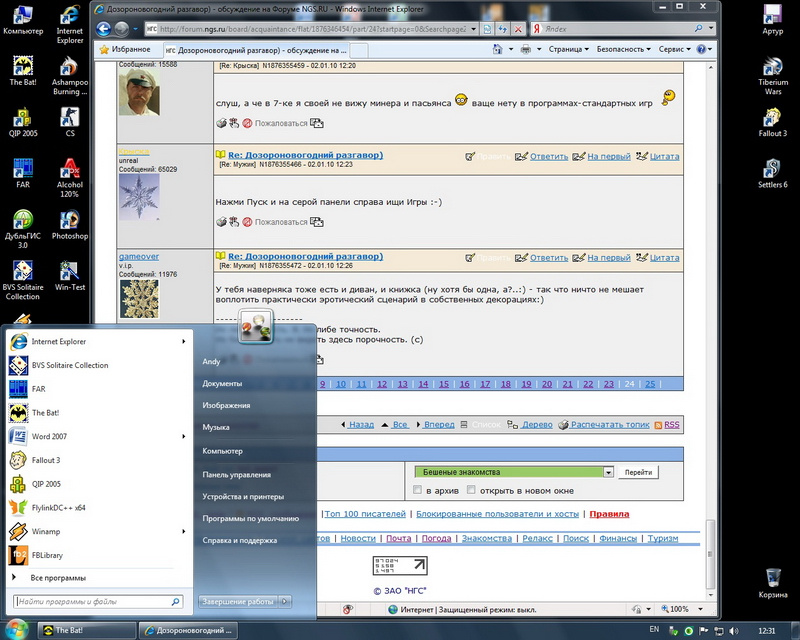Open Win-Test desktop icon
Image resolution: width=800 pixels, height=640 pixels.
pos(70,276)
